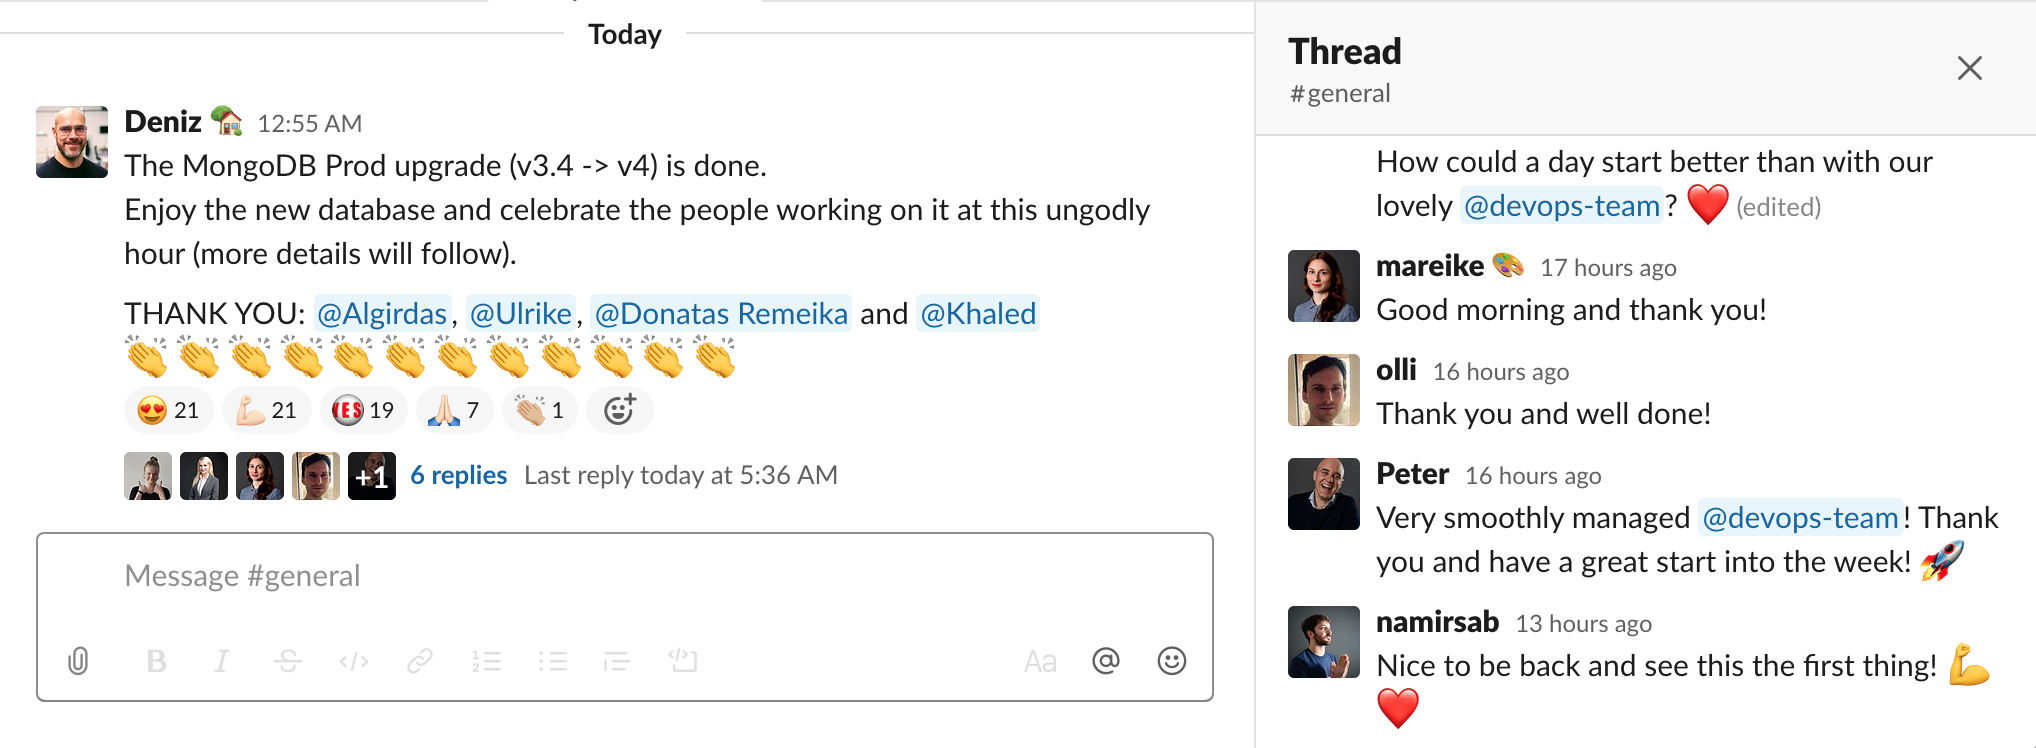Start a bulleted list
Screen dimensions: 2036x748
(x=552, y=661)
